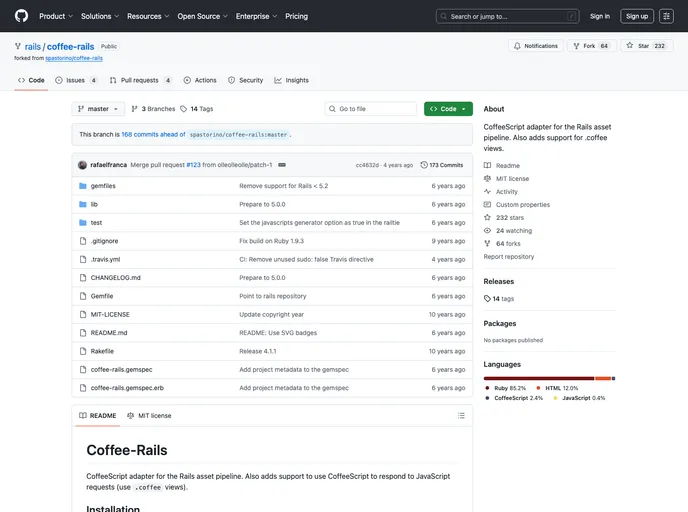Expand the Open Source menu
Image resolution: width=688 pixels, height=512 pixels.
203,16
